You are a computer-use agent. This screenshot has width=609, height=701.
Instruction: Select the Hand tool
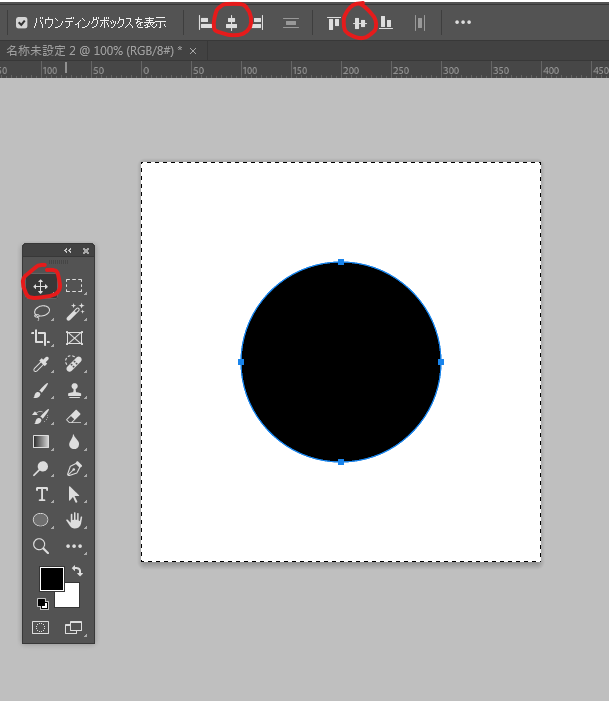[x=74, y=520]
